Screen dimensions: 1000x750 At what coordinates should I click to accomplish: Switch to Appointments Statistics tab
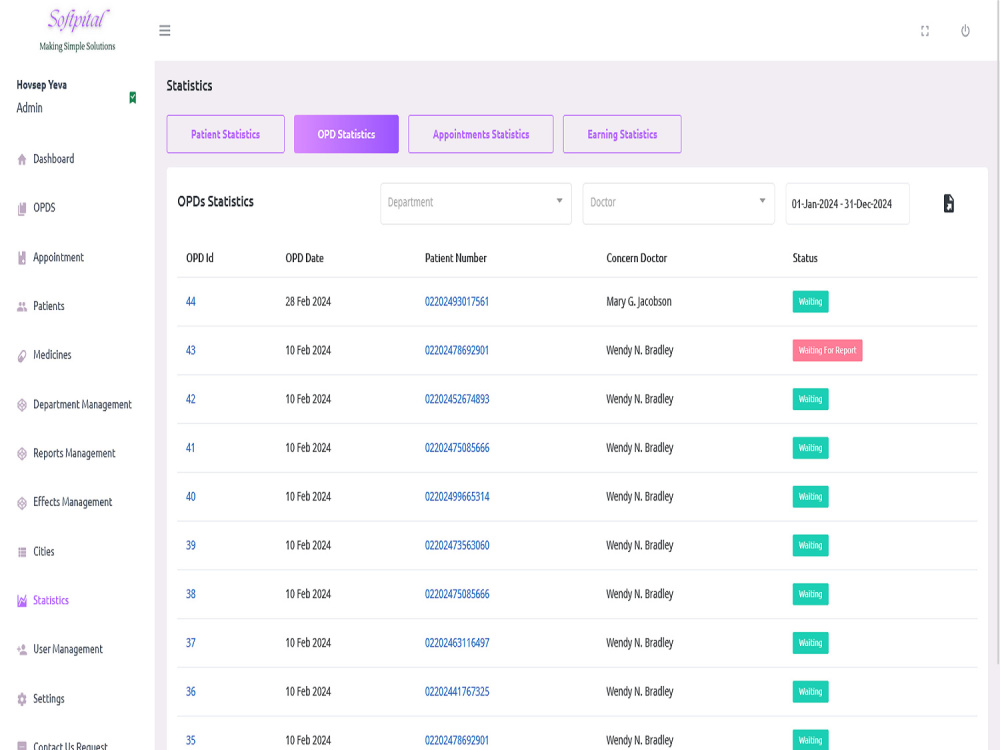(x=481, y=134)
